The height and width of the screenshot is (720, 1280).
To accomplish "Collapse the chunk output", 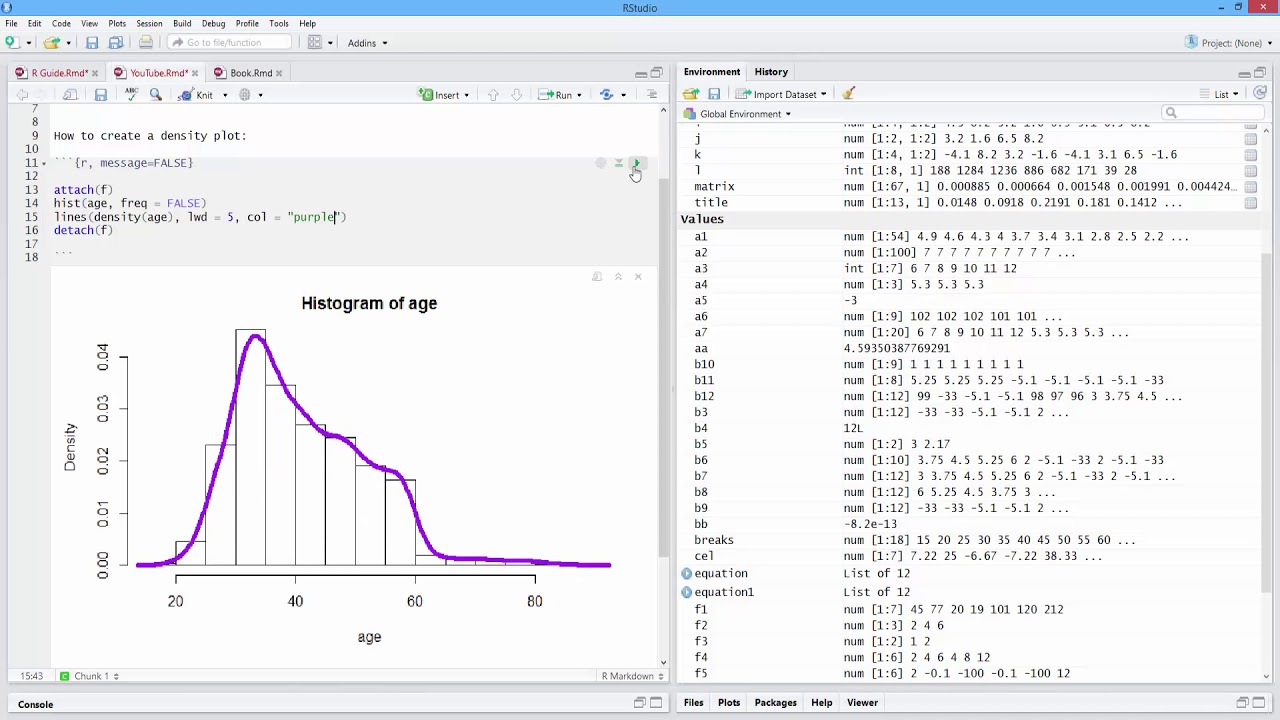I will [x=618, y=276].
